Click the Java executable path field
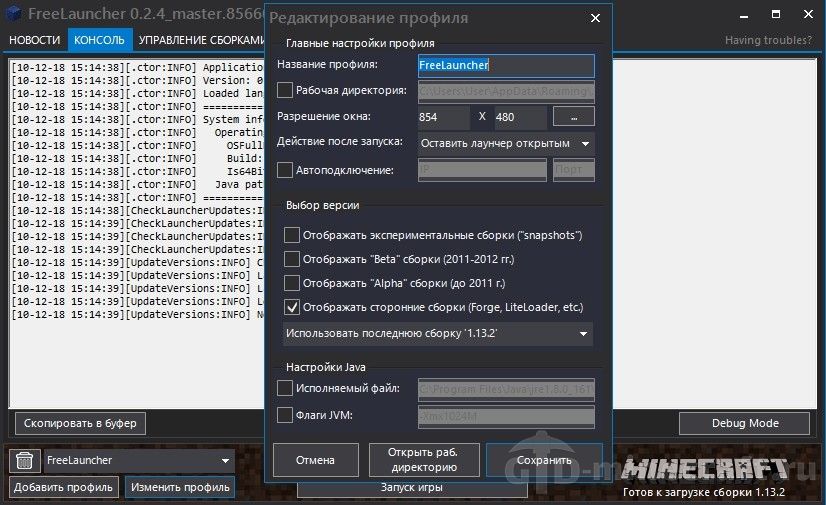Viewport: 826px width, 505px height. click(x=506, y=389)
